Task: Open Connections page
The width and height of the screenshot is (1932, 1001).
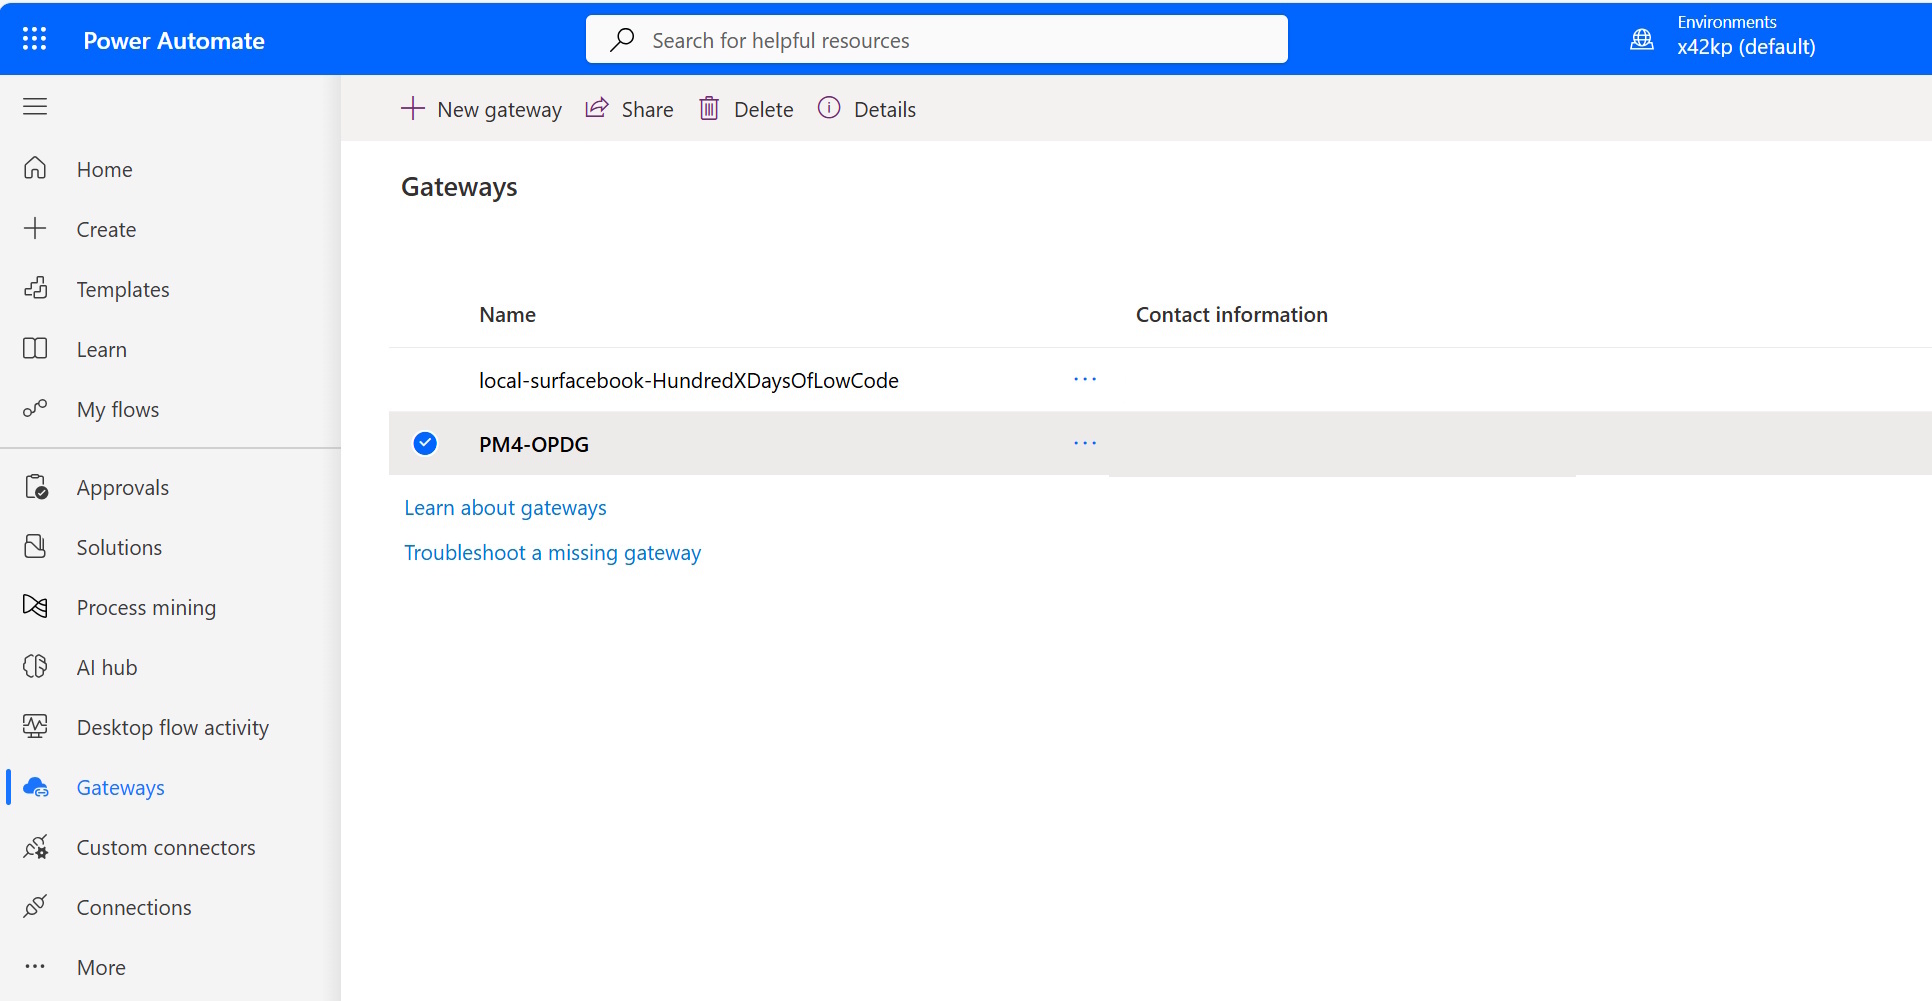Action: click(x=134, y=908)
